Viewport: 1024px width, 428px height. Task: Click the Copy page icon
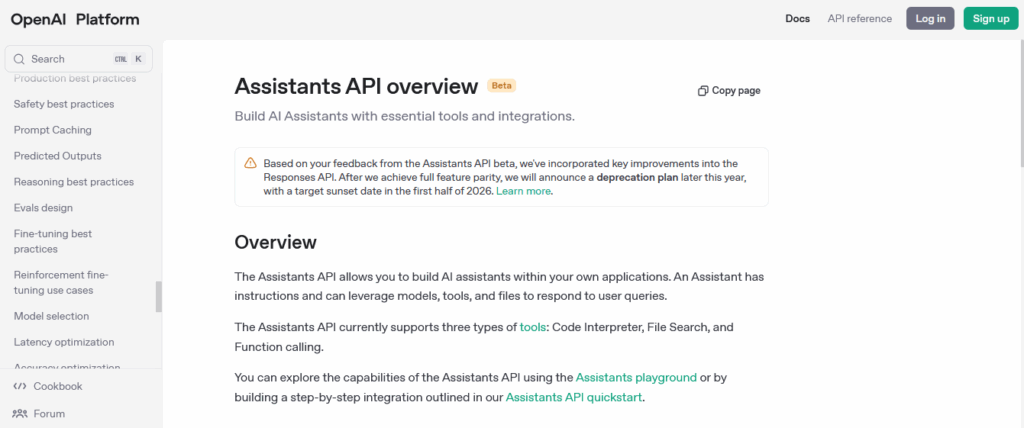point(703,91)
